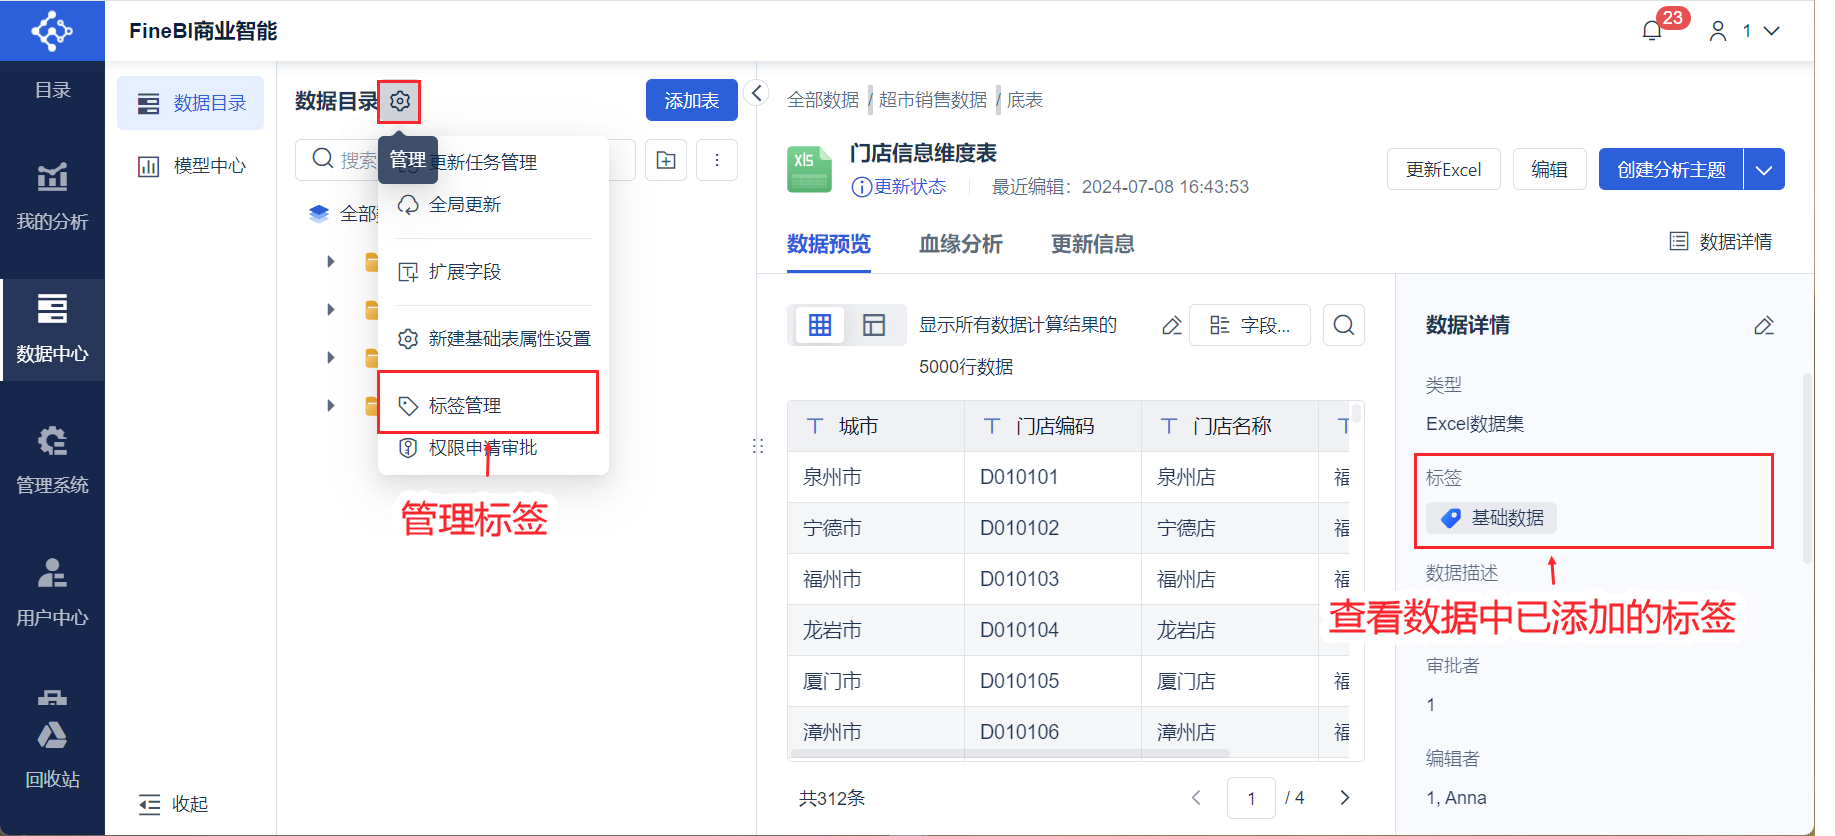Open notifications bell with 23 badge

[x=1653, y=30]
